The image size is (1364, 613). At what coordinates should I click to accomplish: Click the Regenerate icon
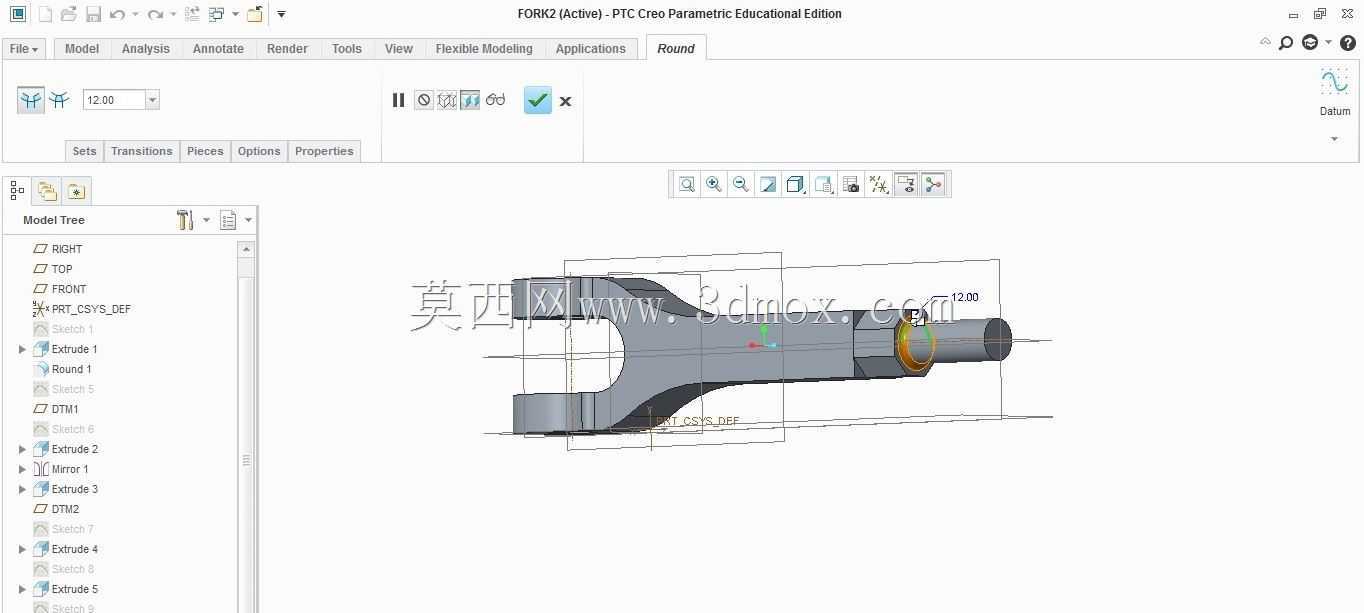192,14
